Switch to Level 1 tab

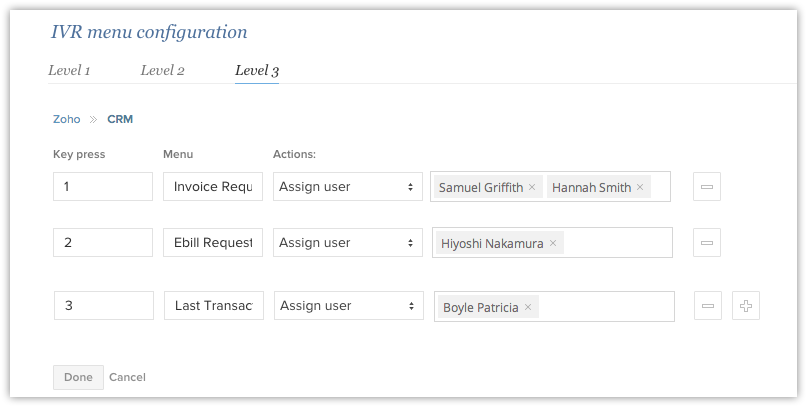click(69, 71)
